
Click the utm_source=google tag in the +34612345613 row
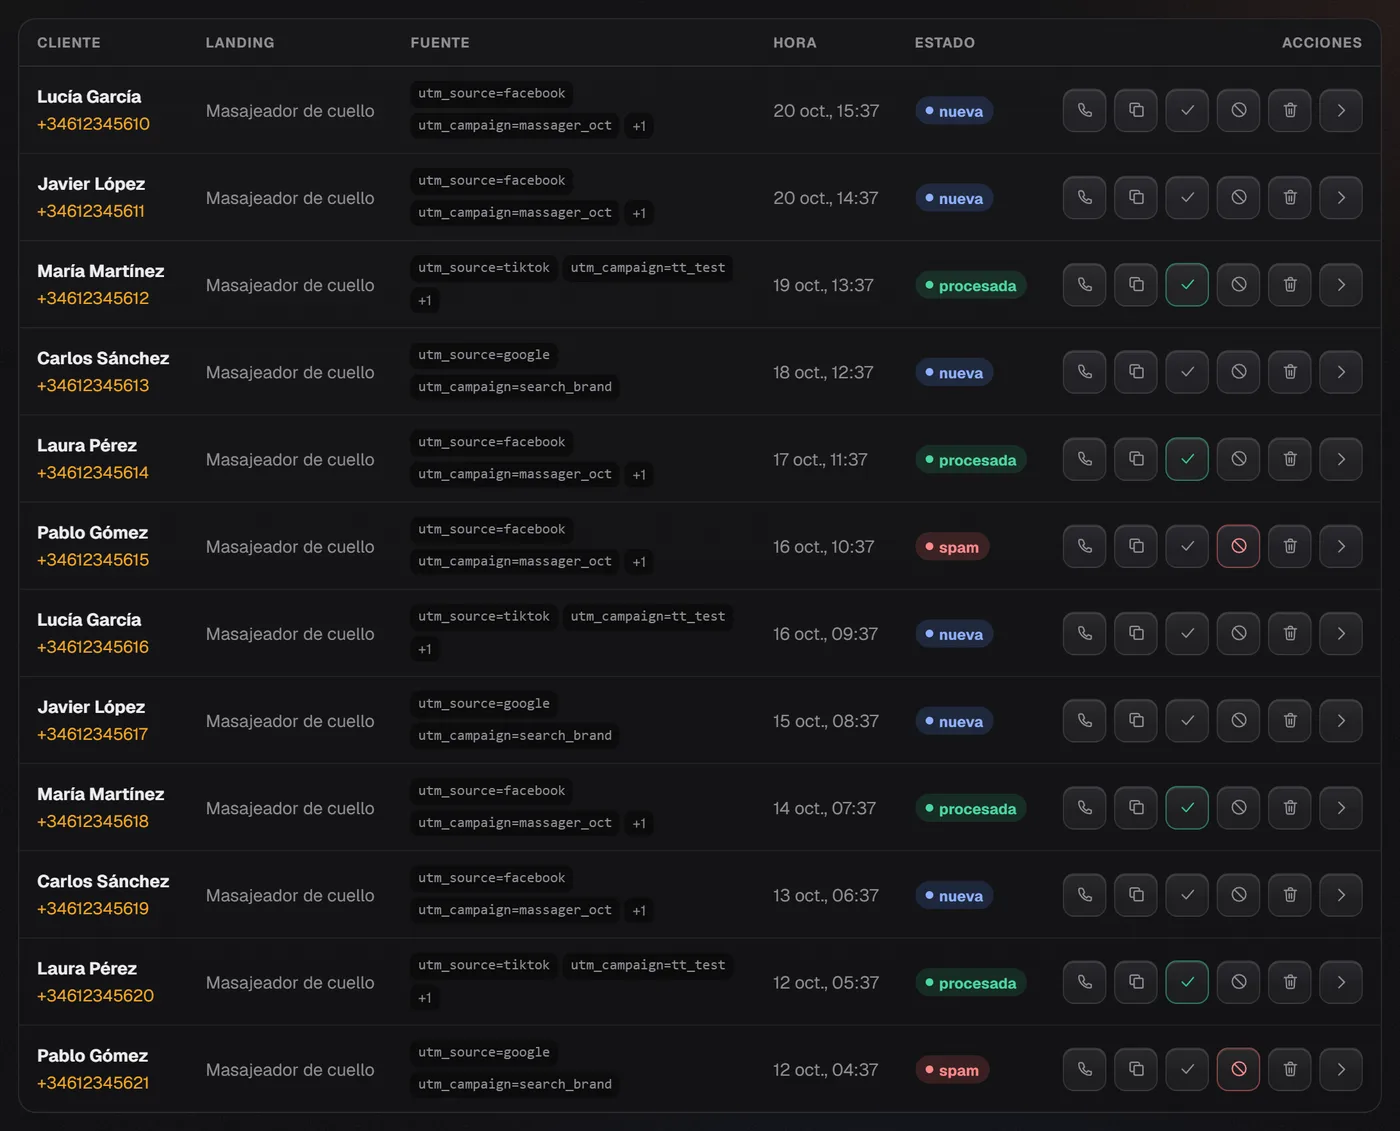coord(484,354)
